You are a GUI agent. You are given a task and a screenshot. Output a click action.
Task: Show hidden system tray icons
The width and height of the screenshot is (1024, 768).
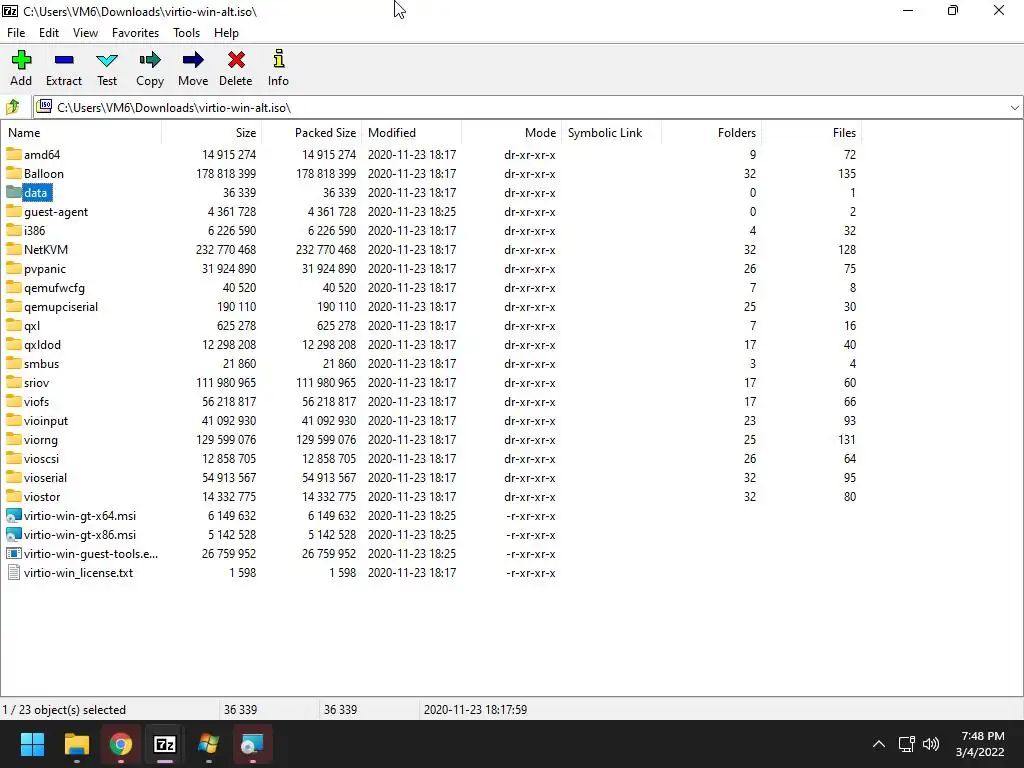[879, 744]
